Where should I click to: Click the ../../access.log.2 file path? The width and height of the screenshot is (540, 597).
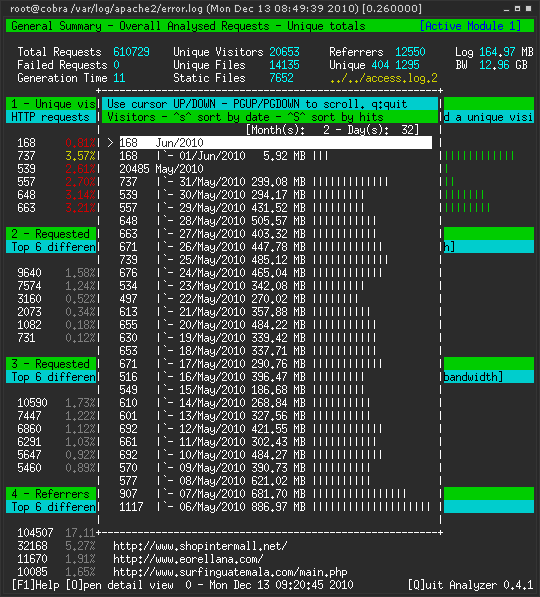[383, 78]
